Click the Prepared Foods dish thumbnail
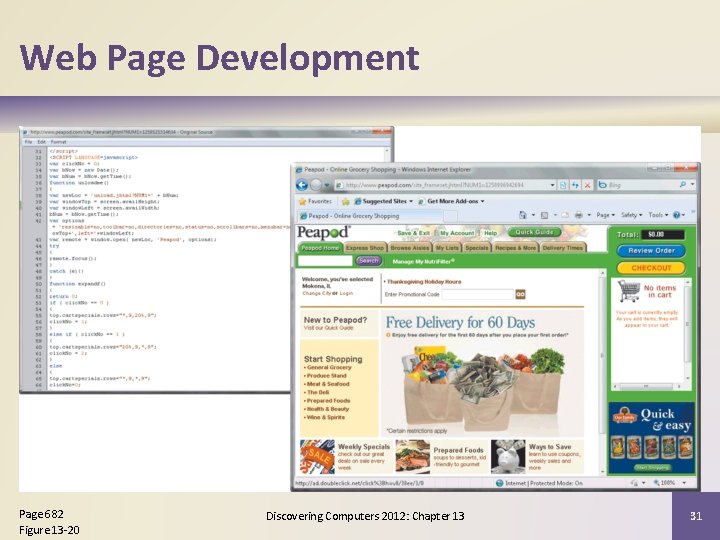The image size is (720, 540). pyautogui.click(x=413, y=457)
